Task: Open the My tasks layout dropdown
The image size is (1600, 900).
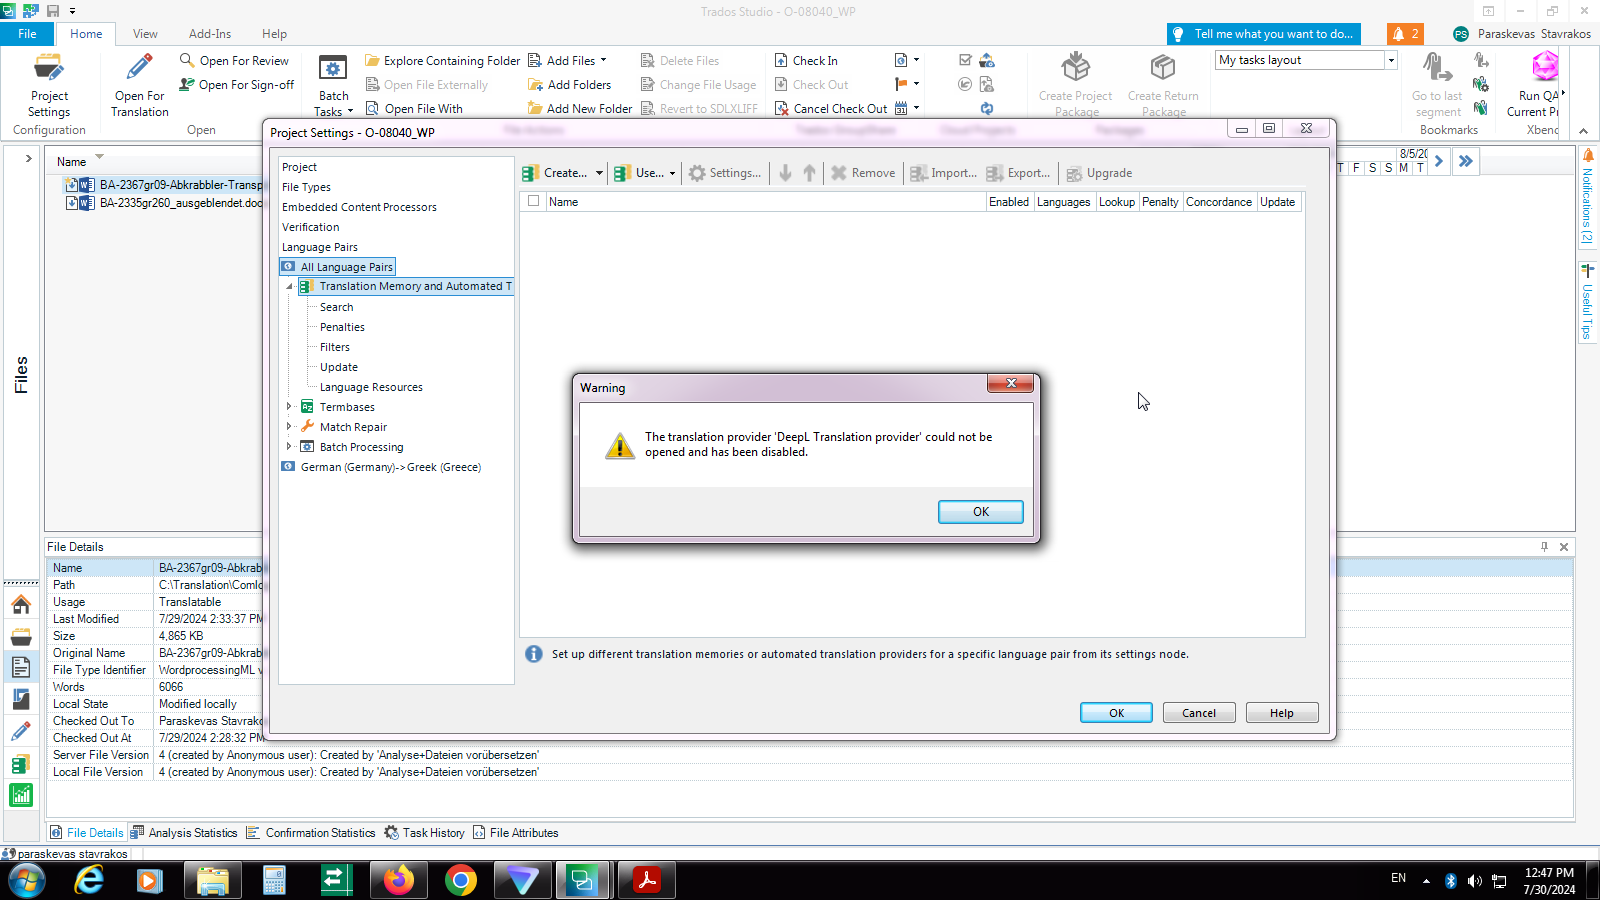Action: point(1390,60)
